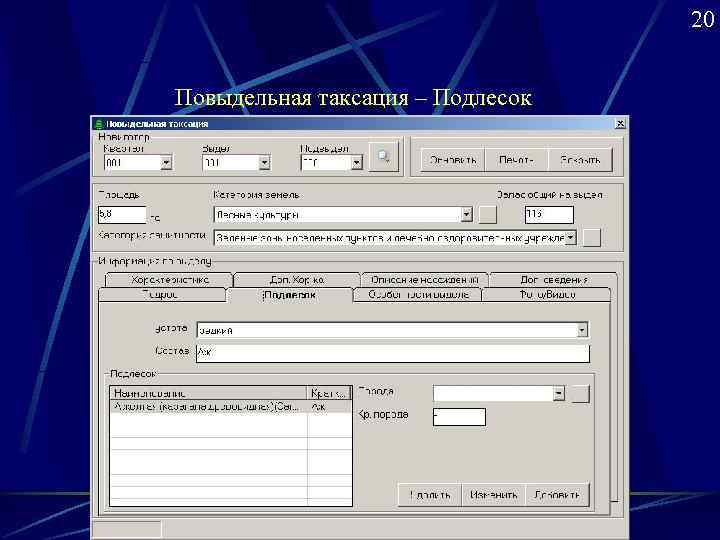This screenshot has height=540, width=720.
Task: Click the Обновить button
Action: (453, 160)
